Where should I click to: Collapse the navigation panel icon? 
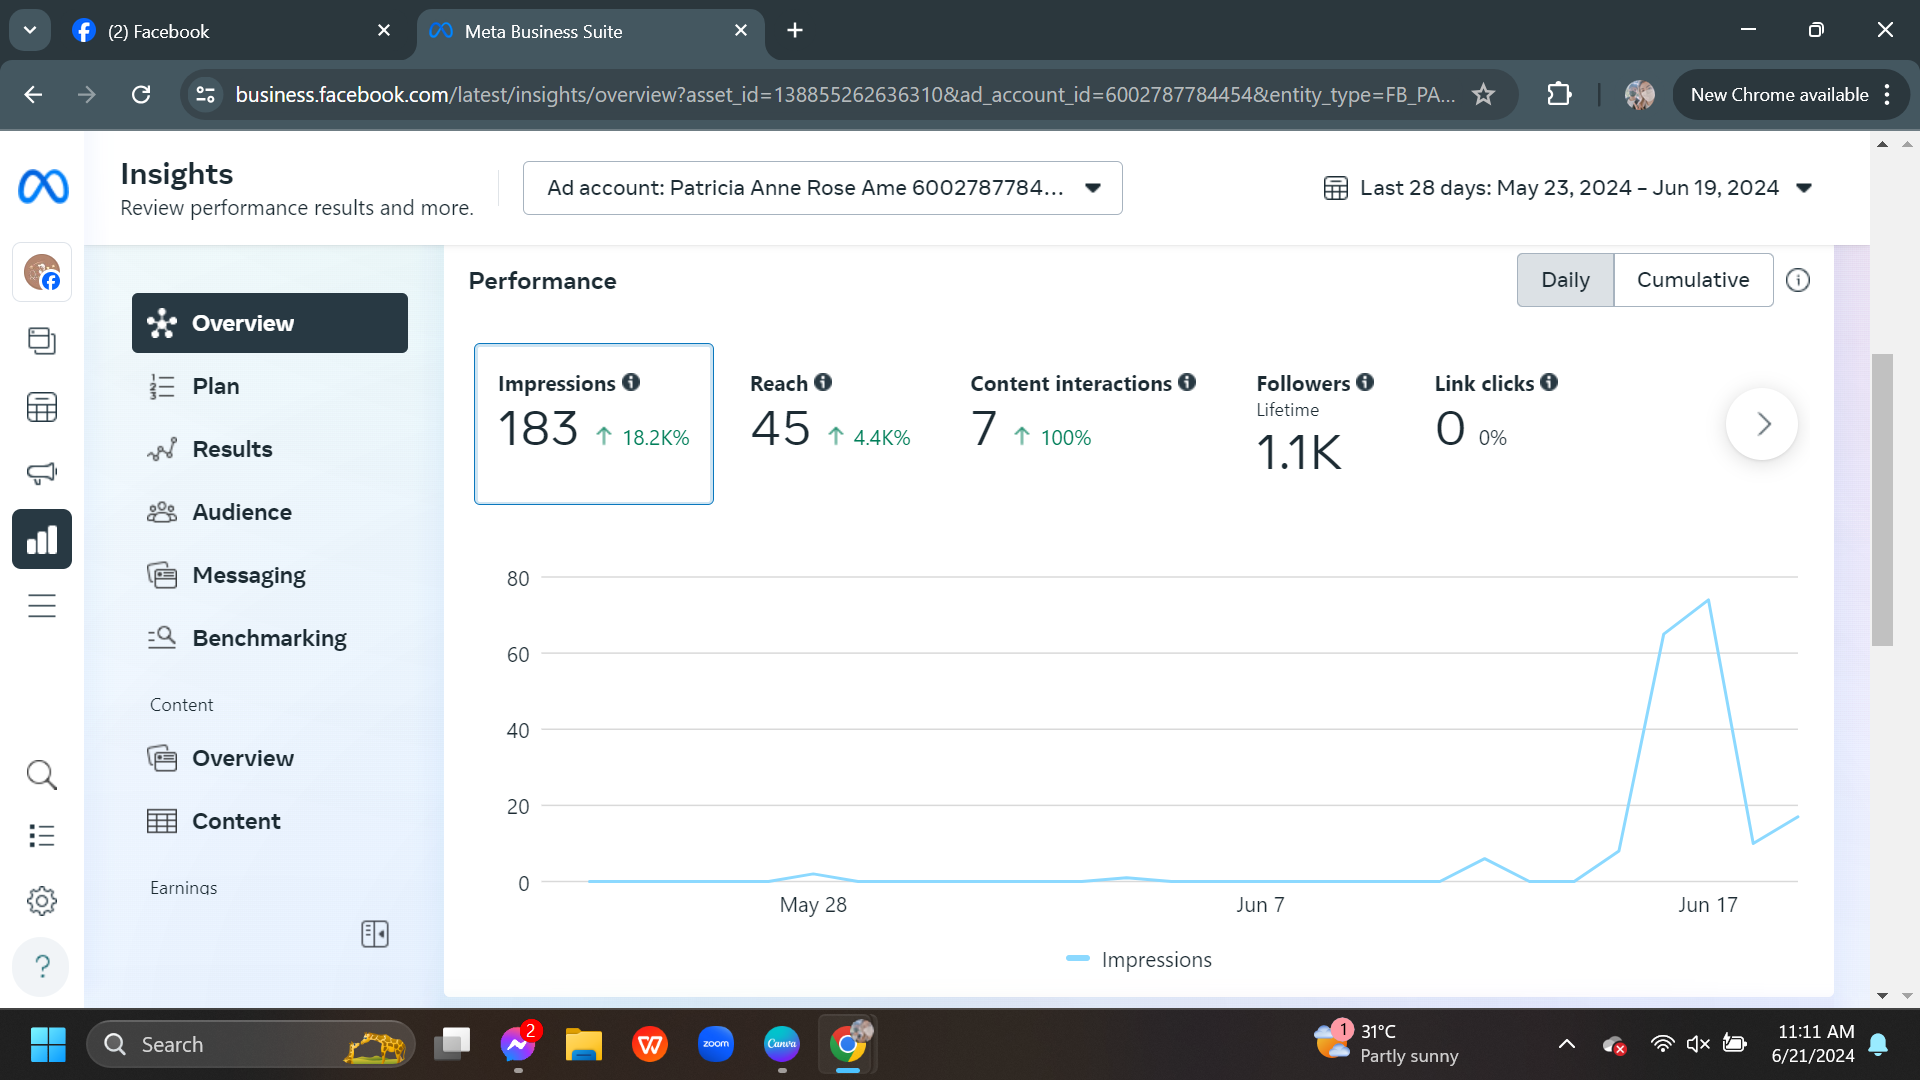(x=375, y=934)
